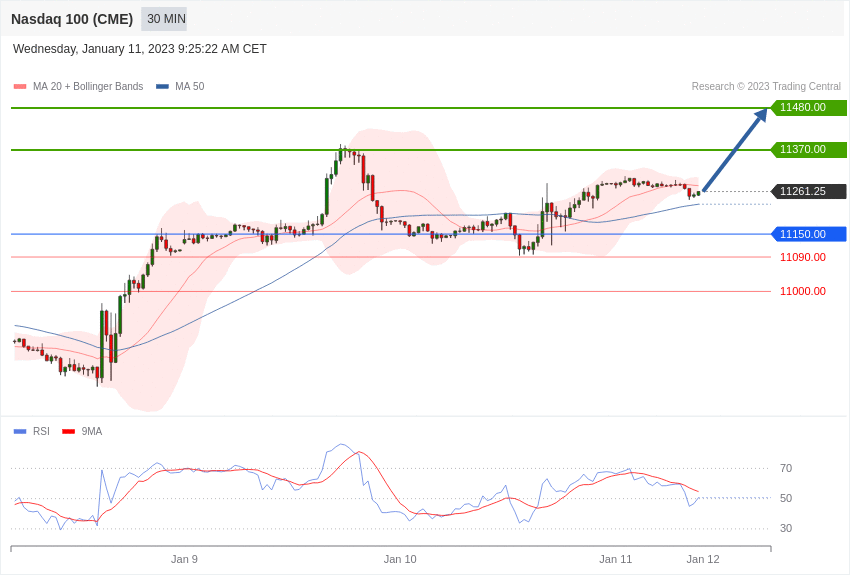Click the red MA 20 legend swatch
Screen dimensions: 850x576
coord(20,87)
